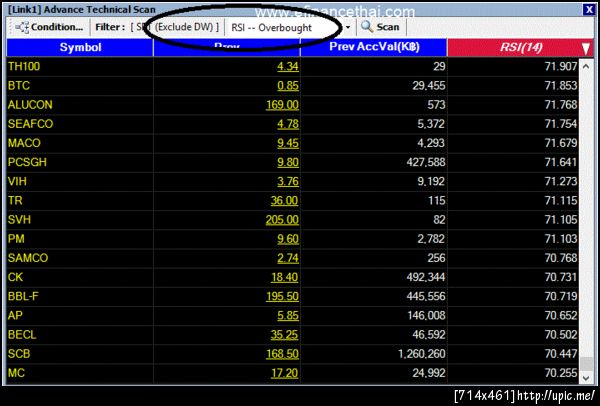Image resolution: width=600 pixels, height=406 pixels.
Task: Select the PCSGH symbol
Action: (x=27, y=162)
